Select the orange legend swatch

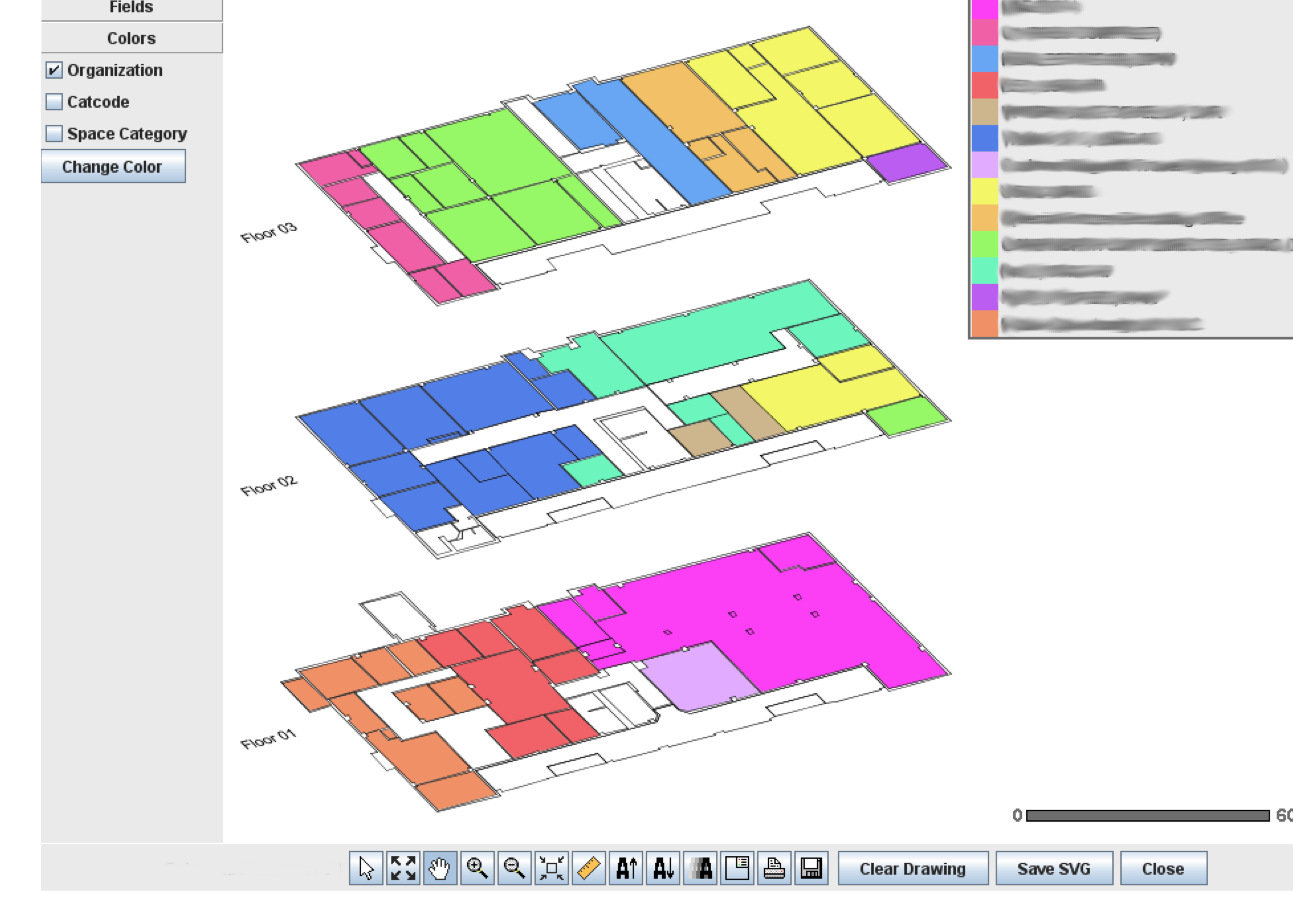point(985,217)
